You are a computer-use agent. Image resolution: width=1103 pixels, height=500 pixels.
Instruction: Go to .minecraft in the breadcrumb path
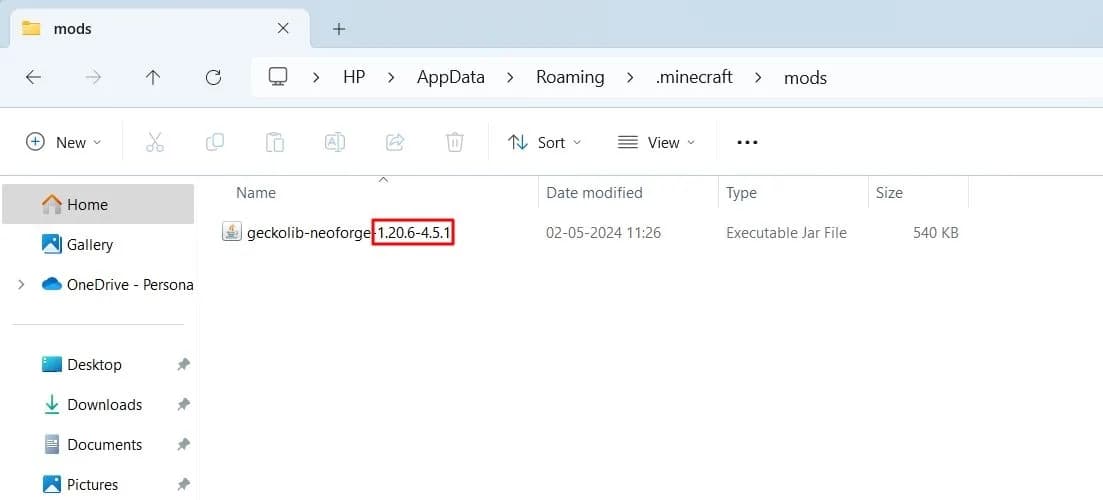coord(694,77)
